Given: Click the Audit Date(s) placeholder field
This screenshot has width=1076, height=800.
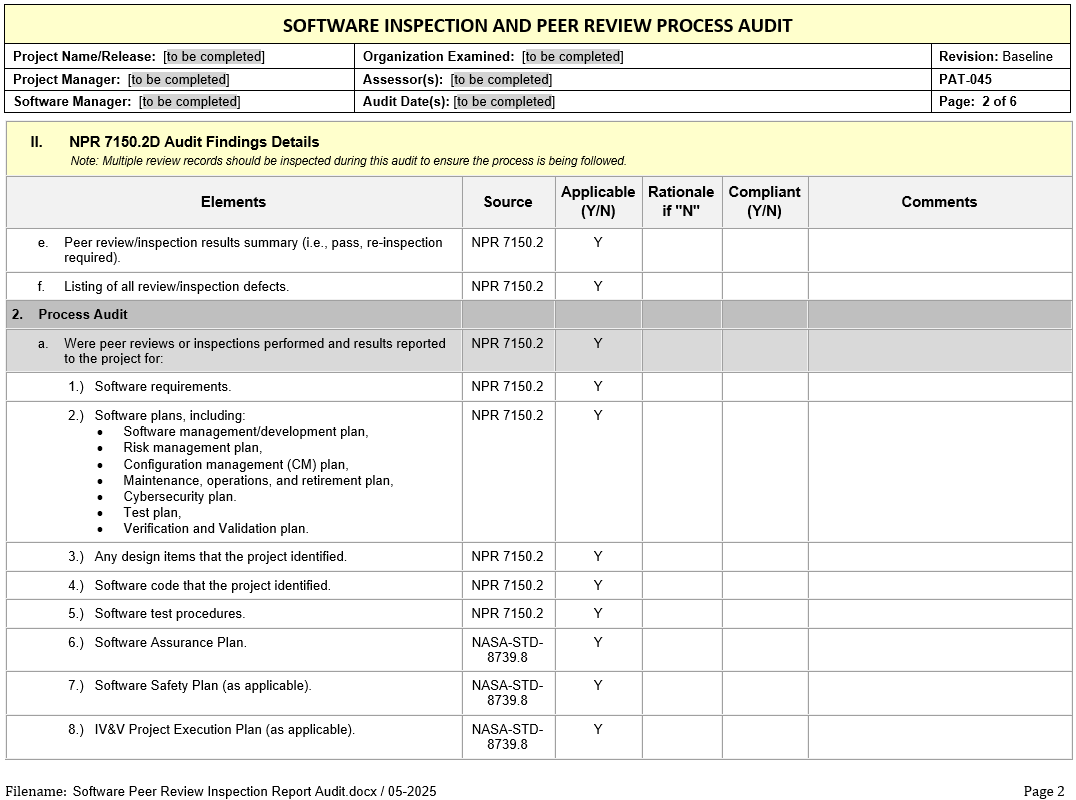Looking at the screenshot, I should [x=504, y=102].
